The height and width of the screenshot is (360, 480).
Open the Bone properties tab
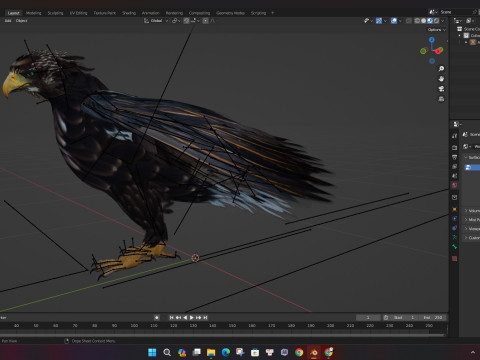click(x=454, y=247)
